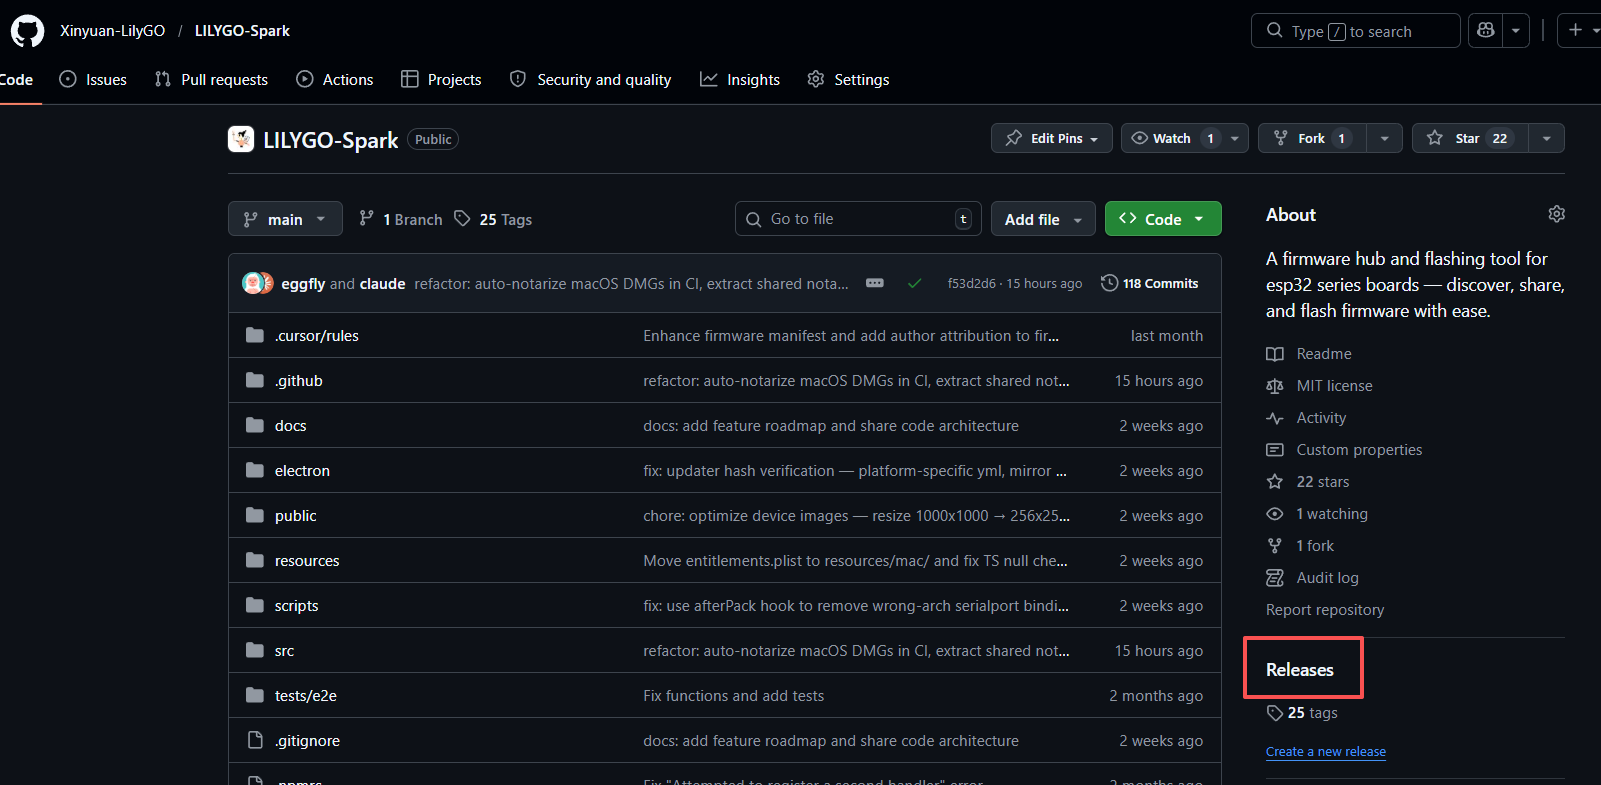Open the electron folder name
This screenshot has width=1601, height=785.
pos(302,471)
